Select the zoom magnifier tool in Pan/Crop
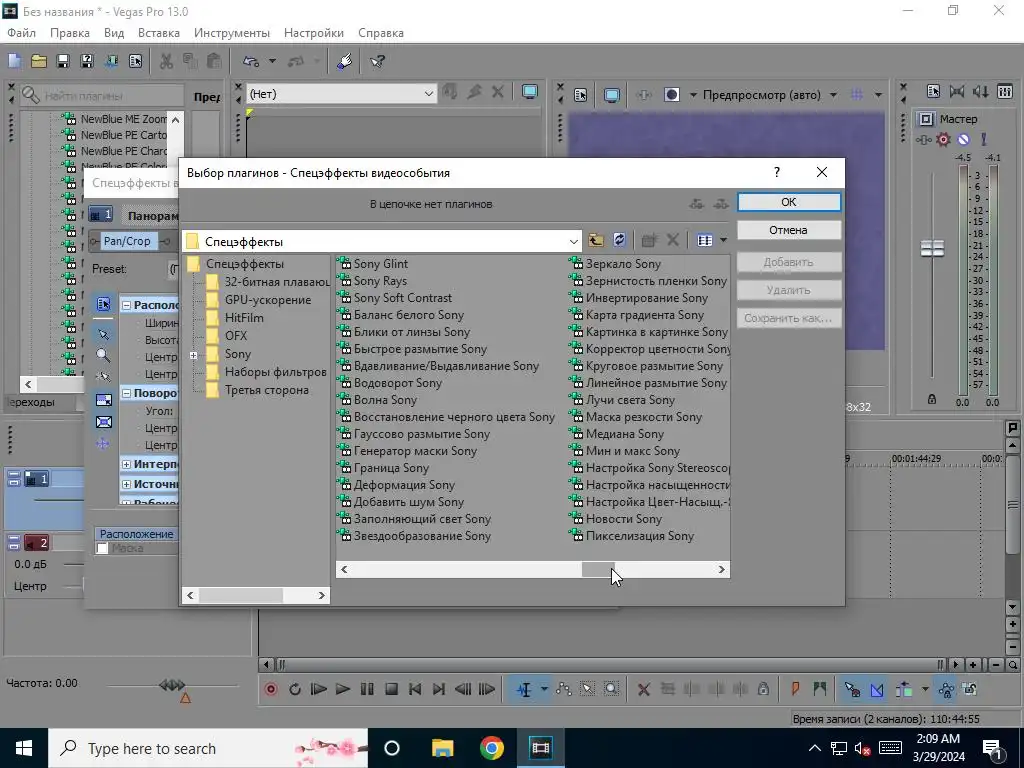Image resolution: width=1024 pixels, height=768 pixels. (103, 356)
